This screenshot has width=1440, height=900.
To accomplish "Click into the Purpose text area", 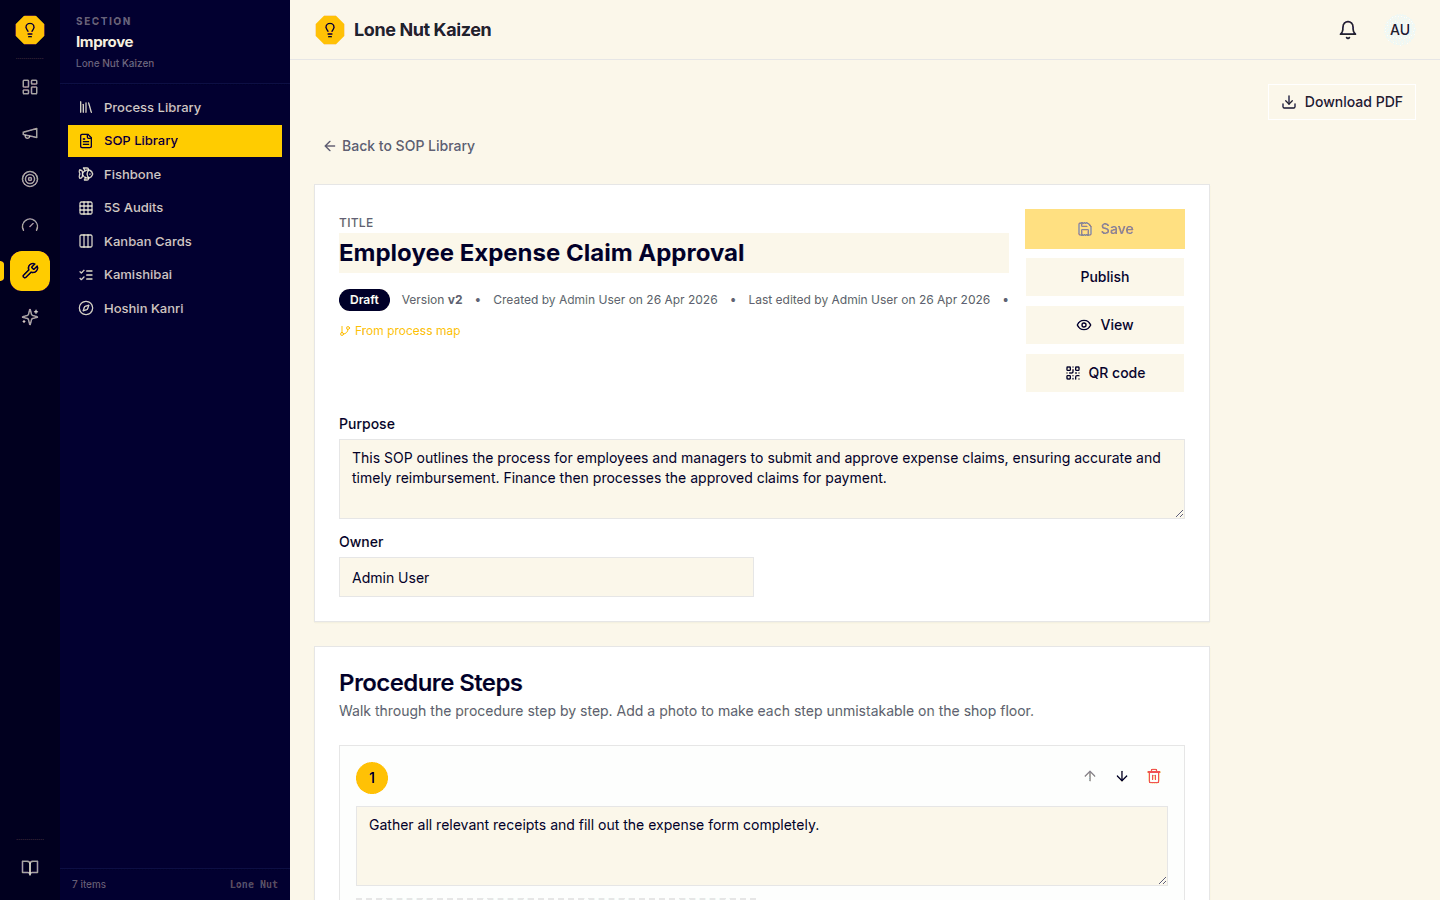I will pos(762,479).
